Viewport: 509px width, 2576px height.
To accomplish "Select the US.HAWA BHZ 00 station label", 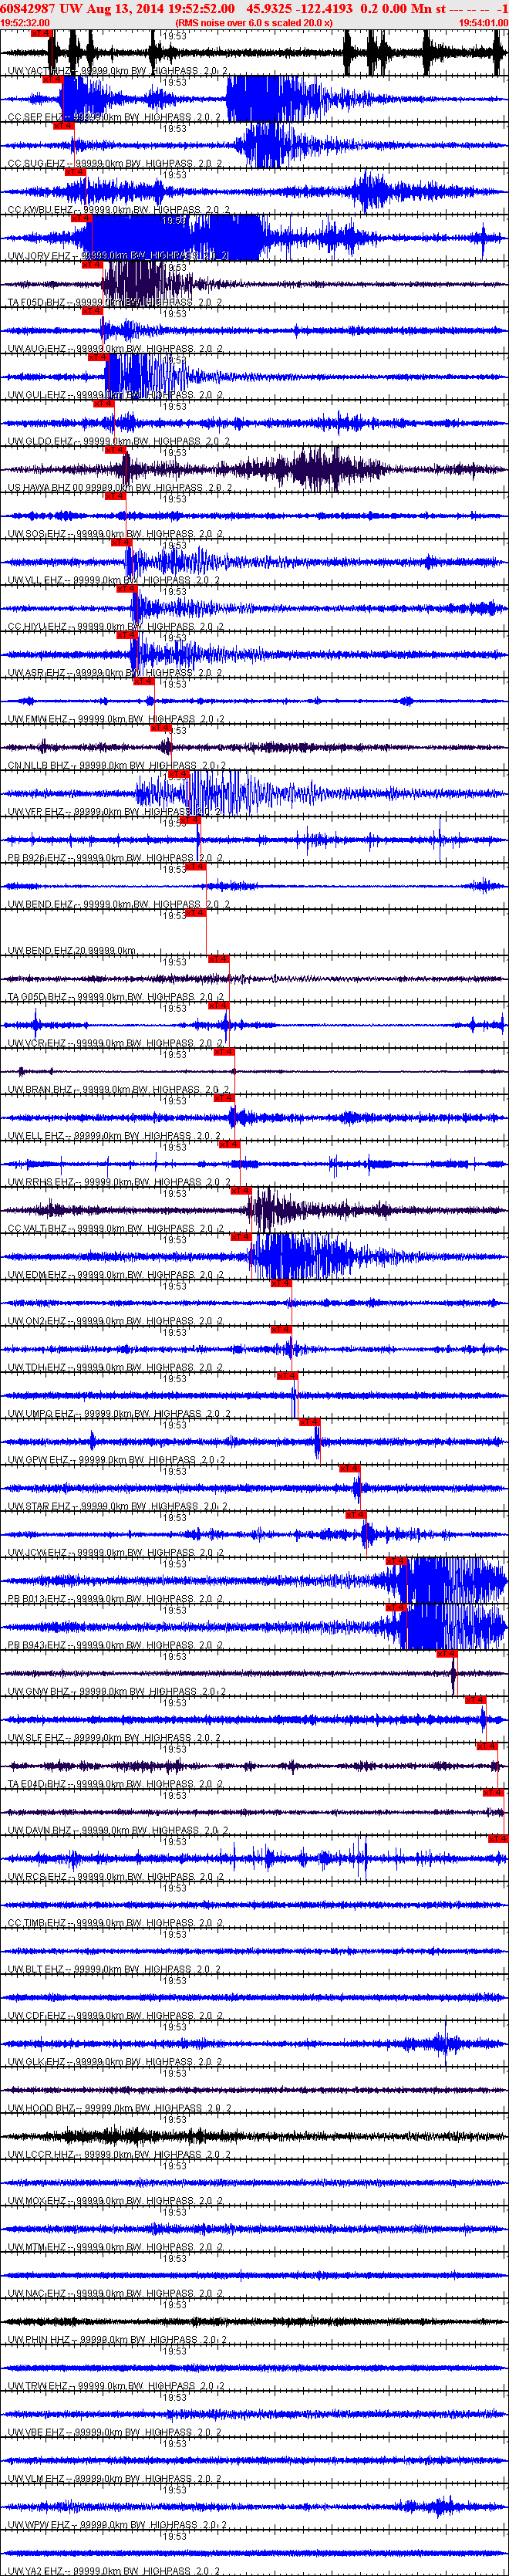I will tap(120, 488).
